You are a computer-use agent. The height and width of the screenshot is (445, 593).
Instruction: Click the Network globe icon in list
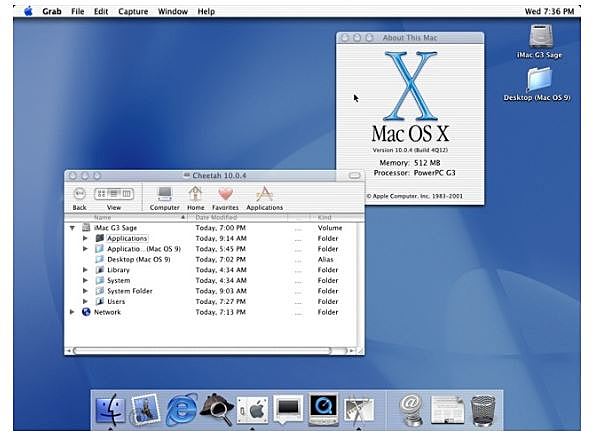pos(86,312)
